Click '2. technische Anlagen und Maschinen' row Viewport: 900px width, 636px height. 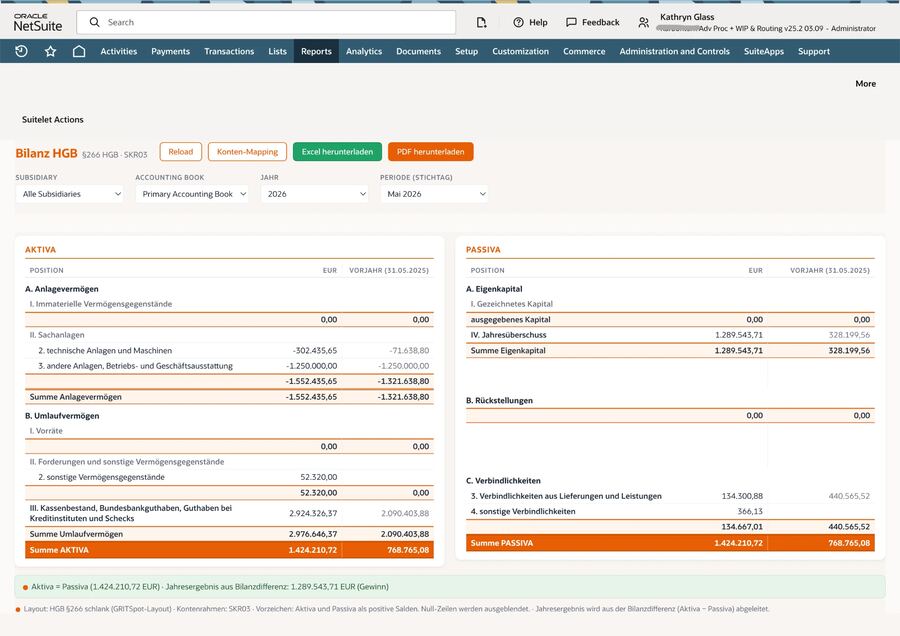pos(229,350)
